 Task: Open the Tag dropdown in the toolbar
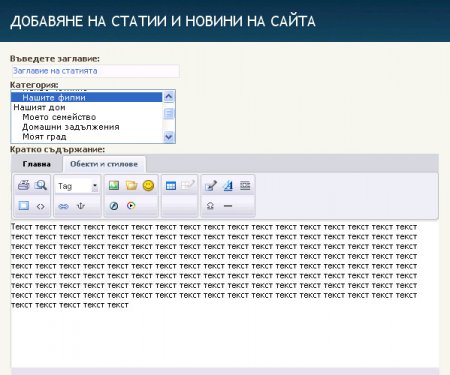point(77,186)
